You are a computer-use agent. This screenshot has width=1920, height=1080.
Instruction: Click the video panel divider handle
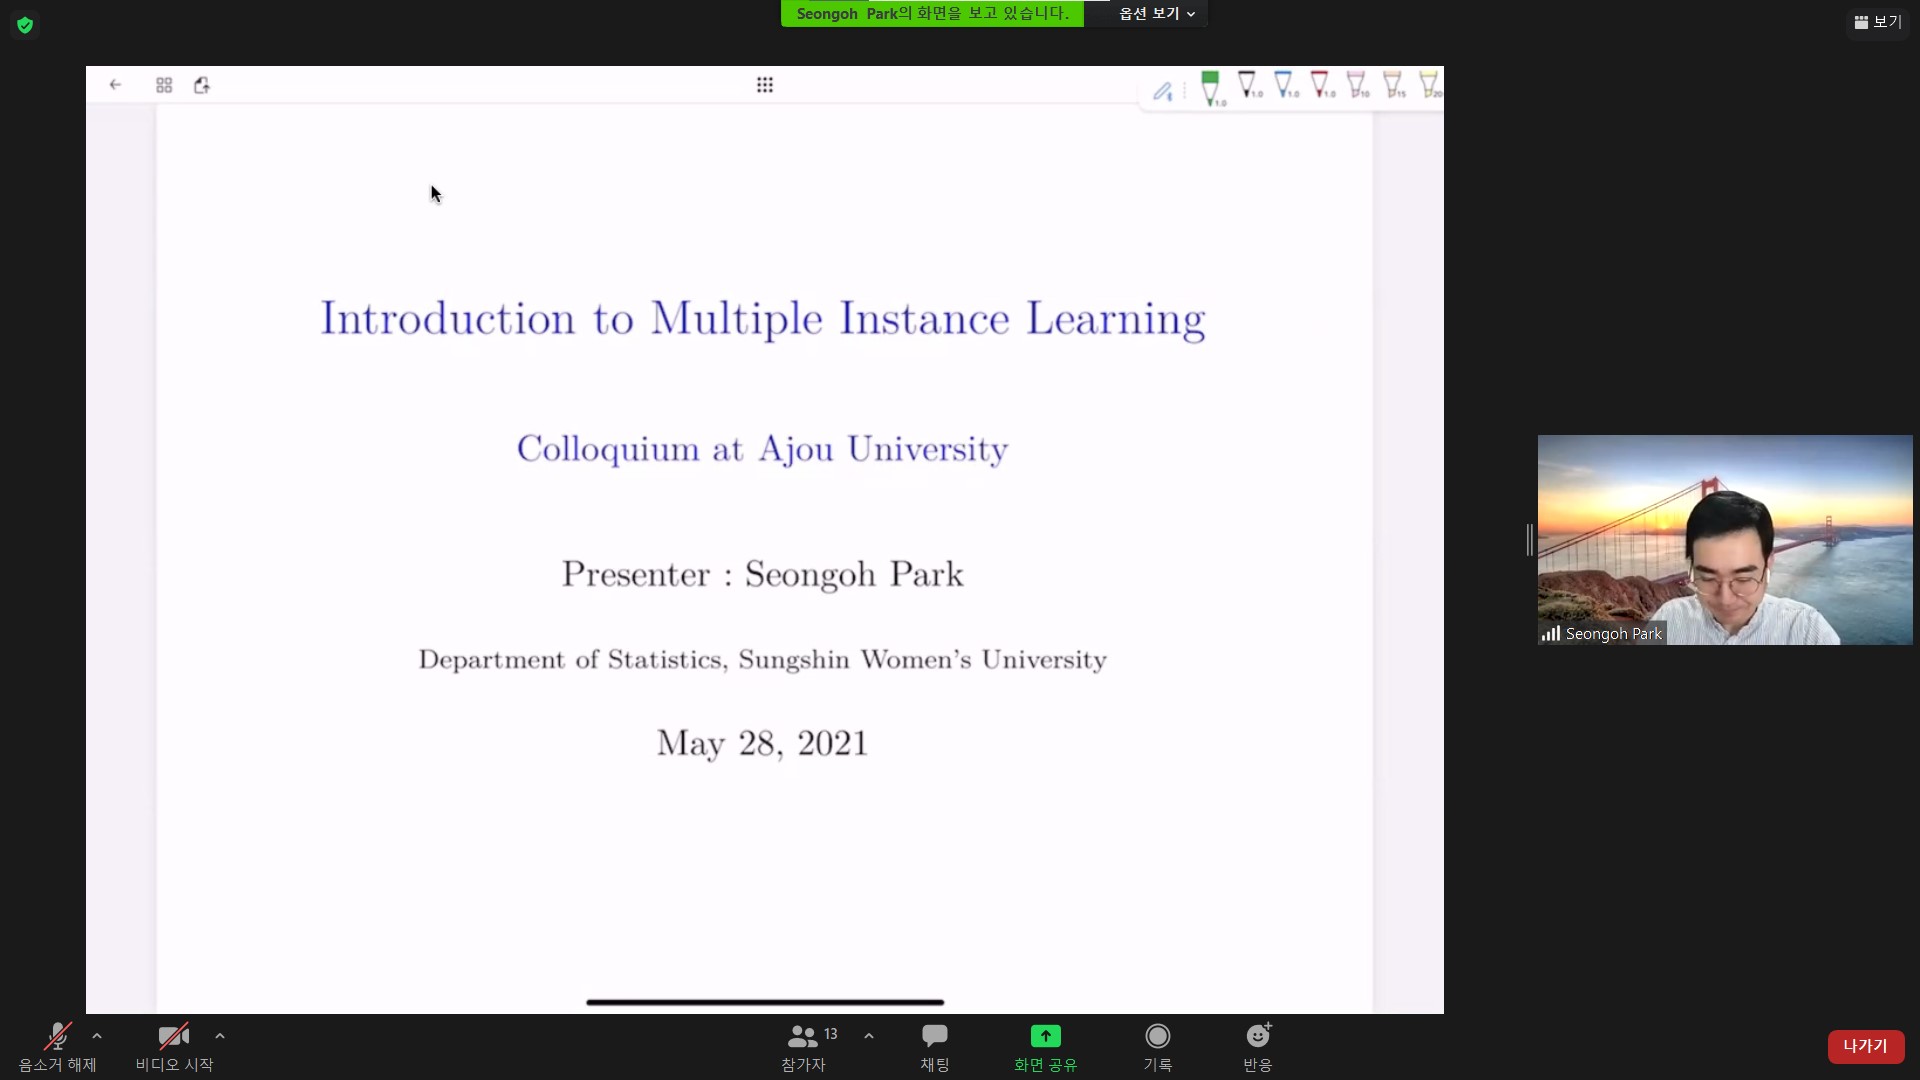pos(1529,540)
